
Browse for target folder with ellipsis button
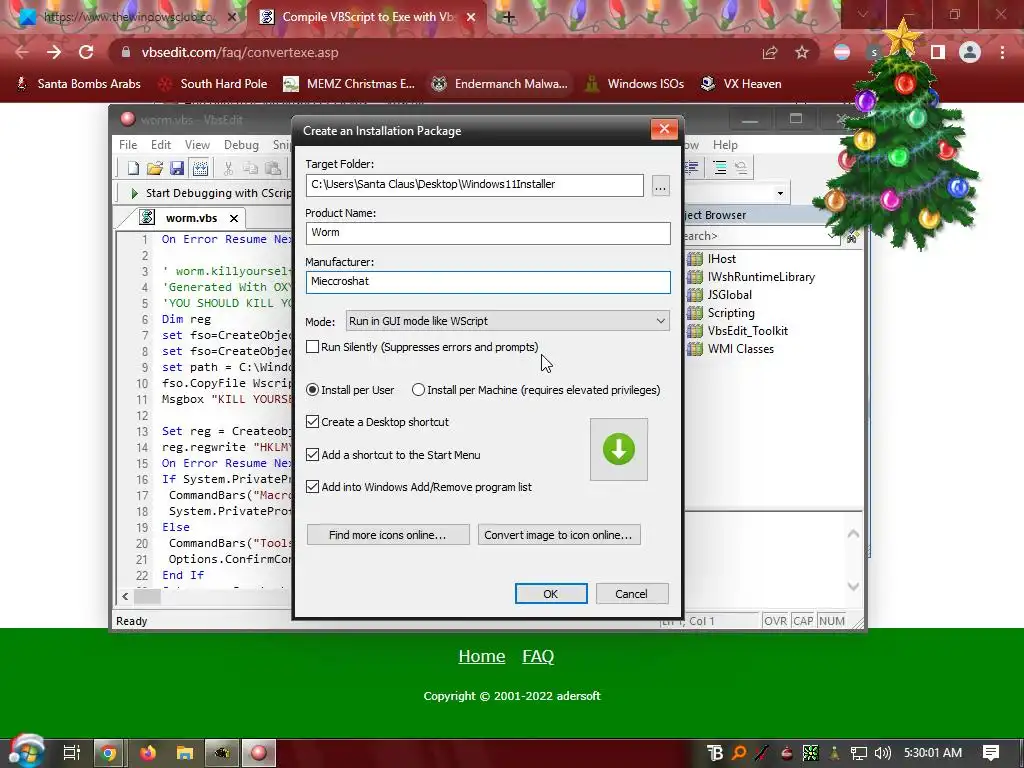(660, 185)
